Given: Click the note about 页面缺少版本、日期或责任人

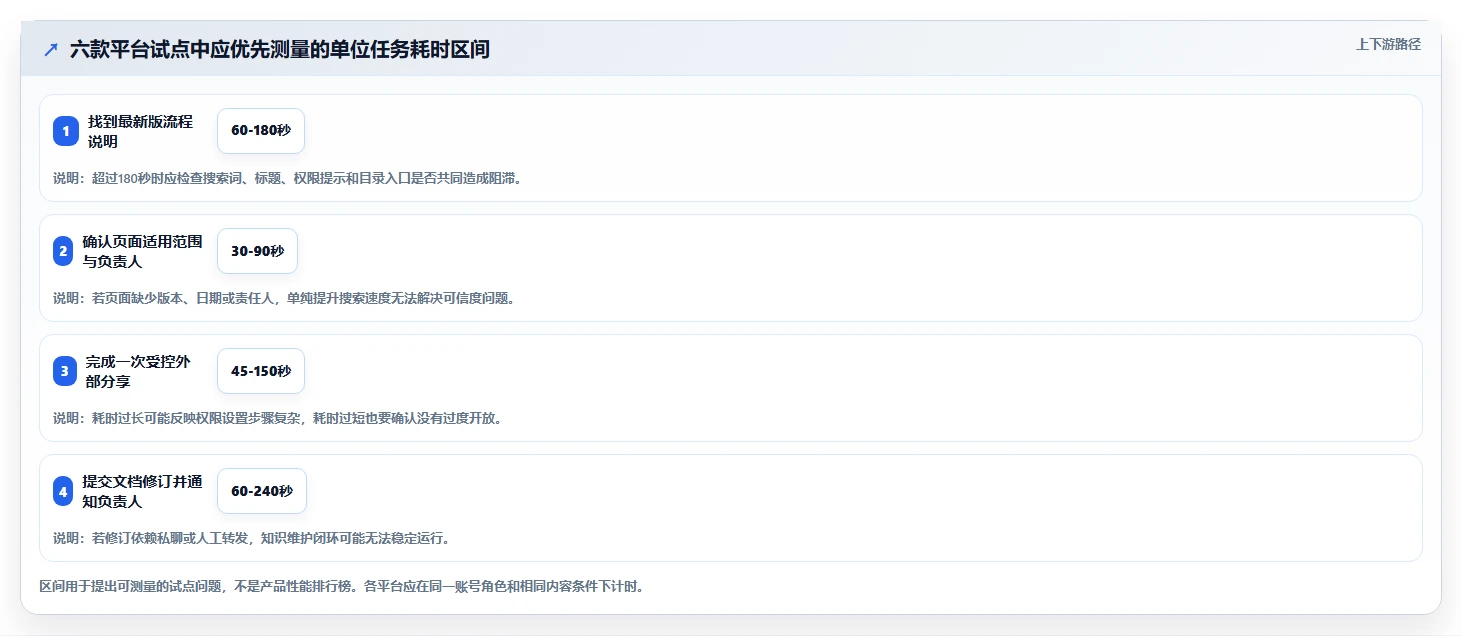Looking at the screenshot, I should 284,298.
